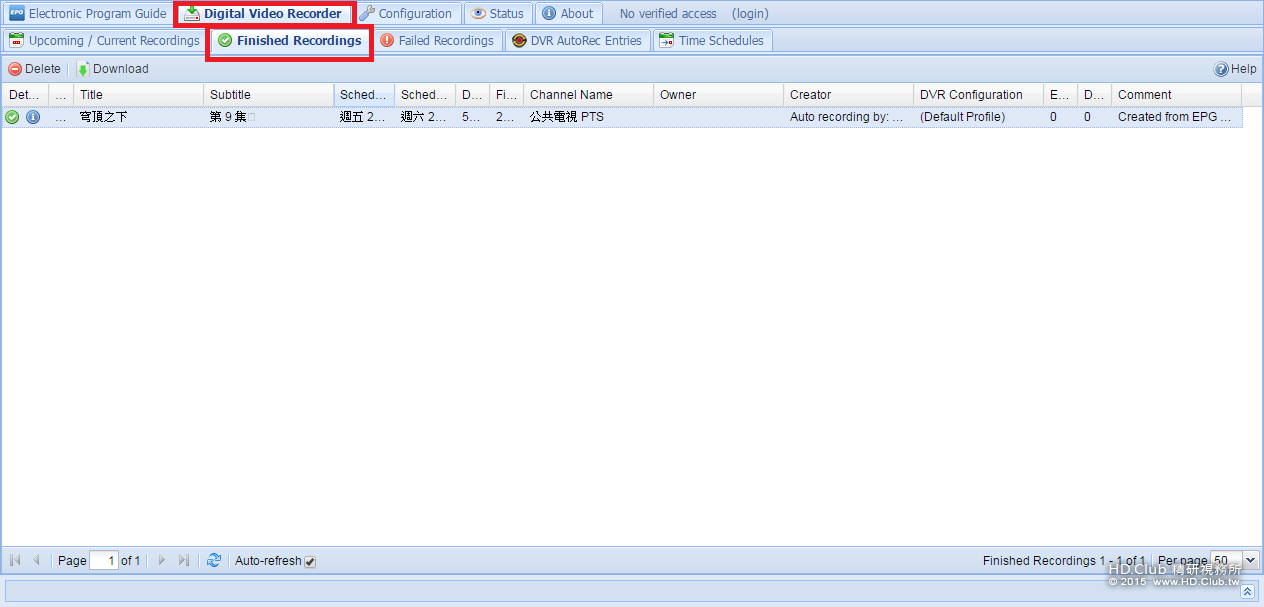1264x607 pixels.
Task: Show Upcoming / Current Recordings tab
Action: 104,41
